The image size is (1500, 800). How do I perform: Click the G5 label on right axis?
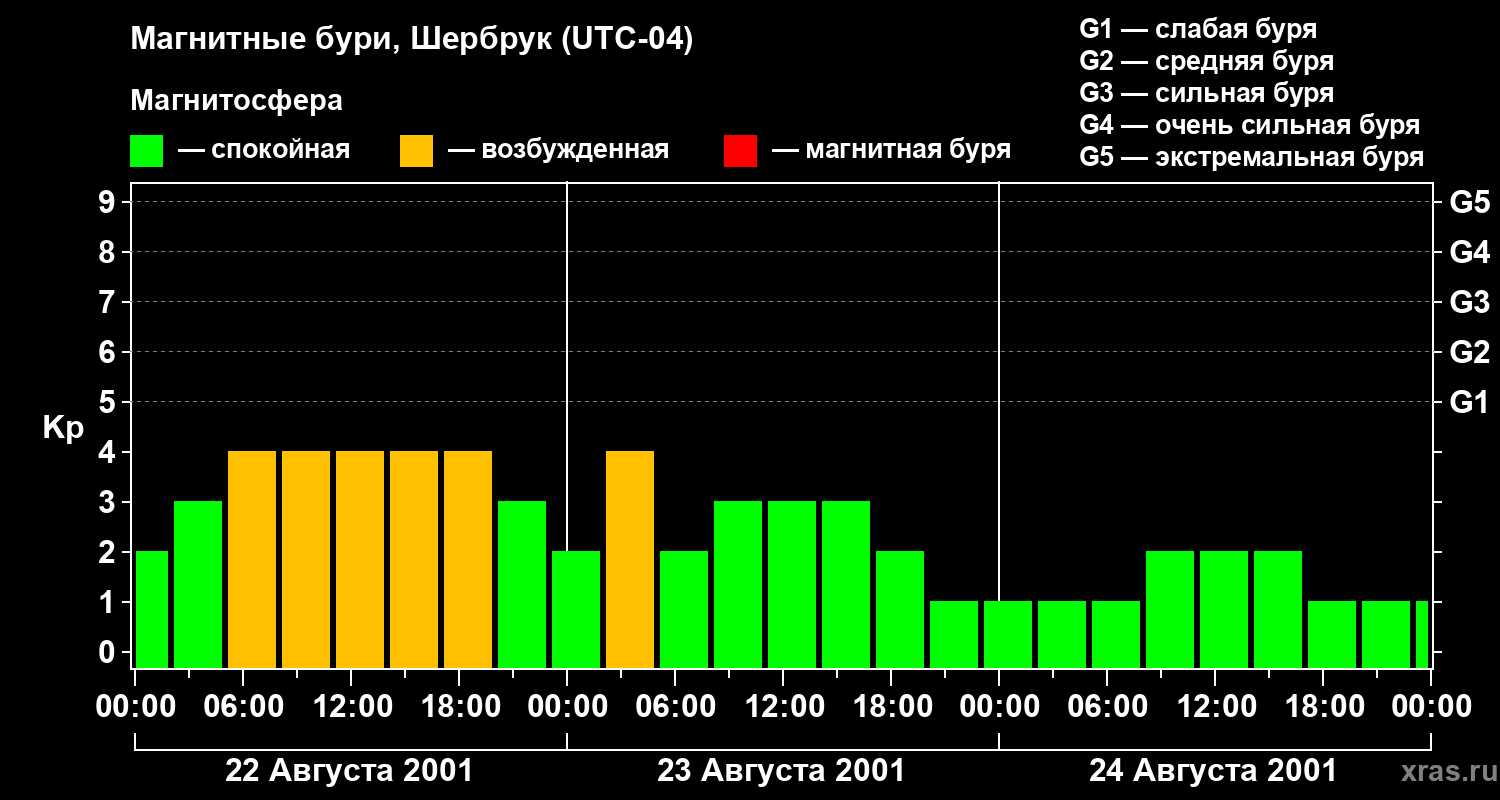coord(1469,202)
